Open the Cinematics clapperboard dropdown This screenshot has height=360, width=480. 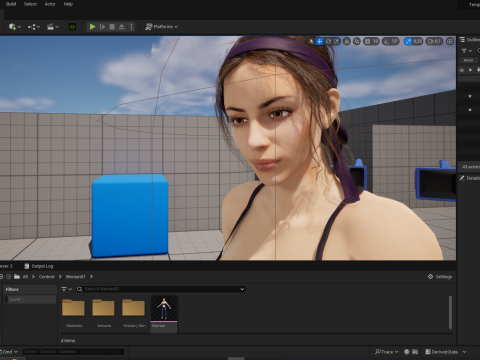click(53, 27)
